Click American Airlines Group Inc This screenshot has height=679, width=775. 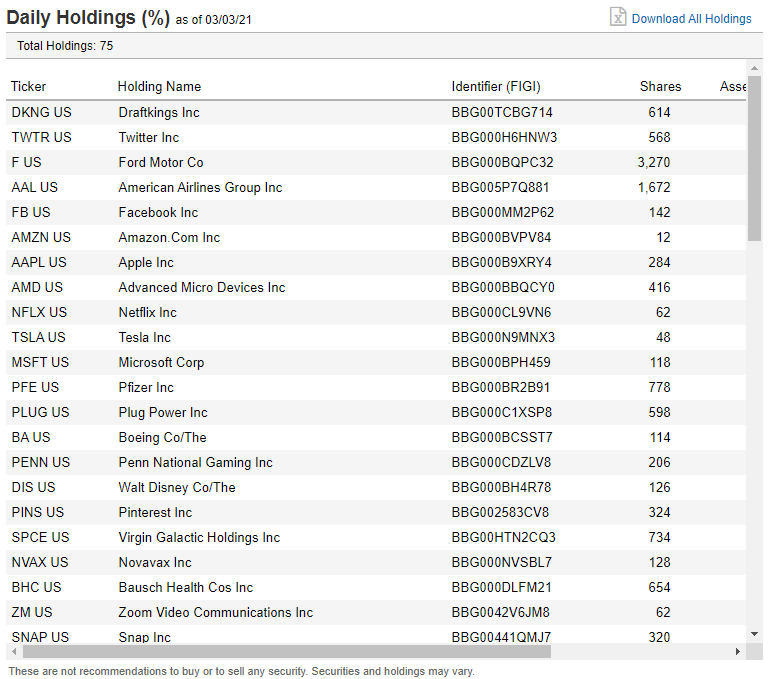pos(200,188)
